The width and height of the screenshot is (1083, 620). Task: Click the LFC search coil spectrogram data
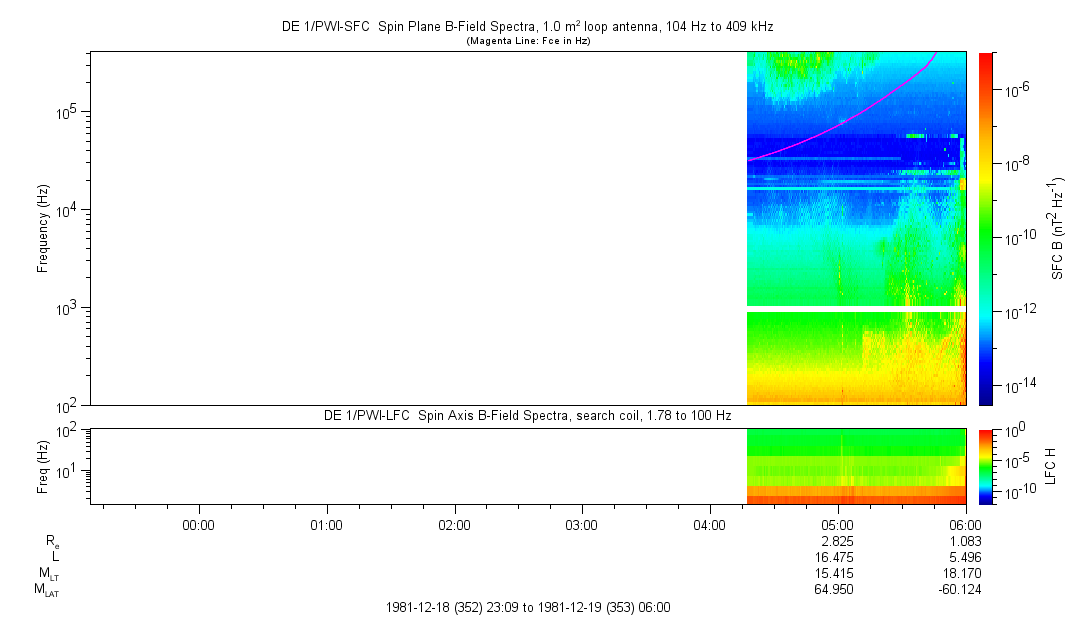[x=855, y=466]
